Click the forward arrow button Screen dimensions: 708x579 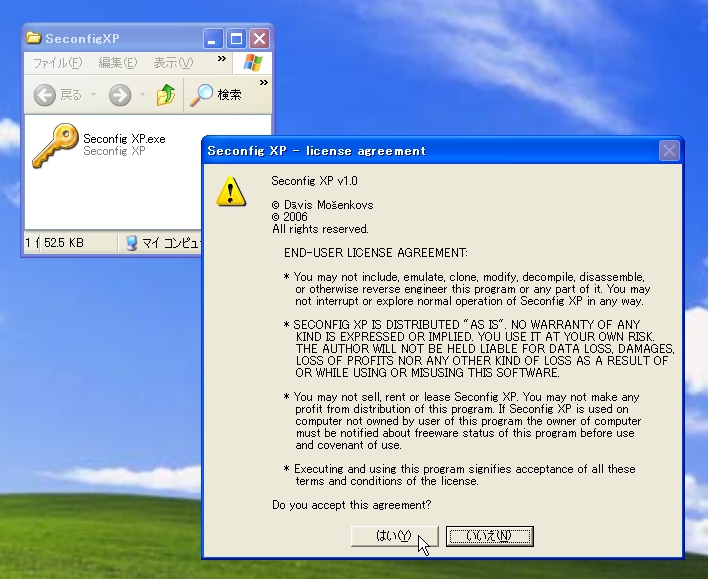[x=120, y=95]
